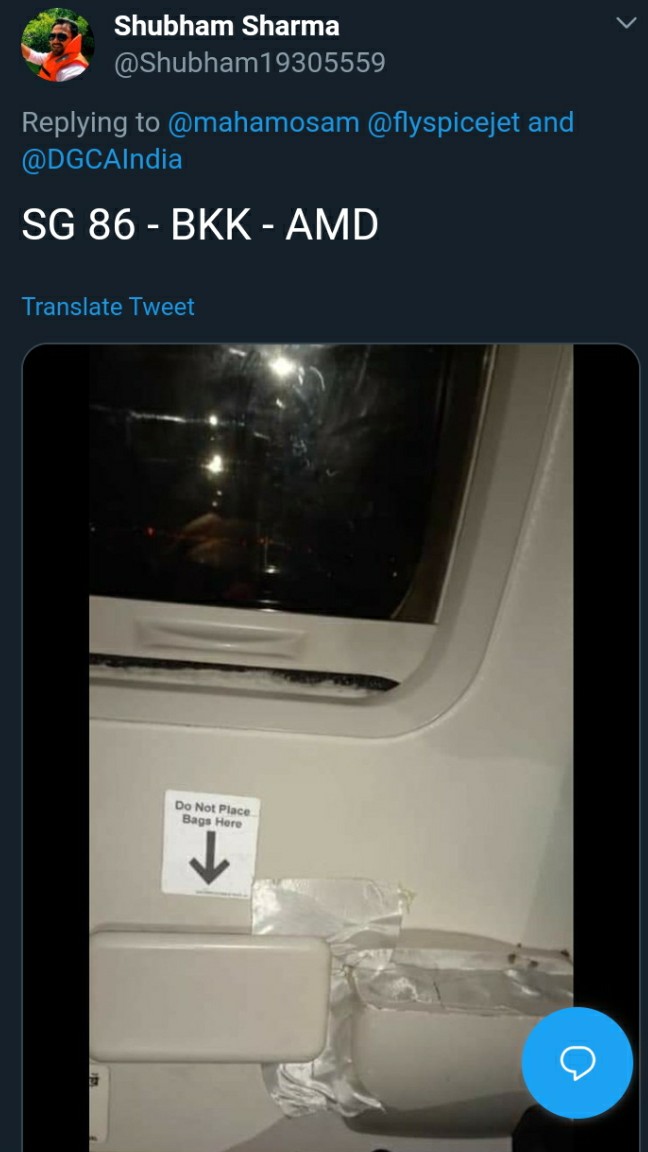This screenshot has width=648, height=1152.
Task: Click the handle @Shubham19305559
Action: (249, 63)
